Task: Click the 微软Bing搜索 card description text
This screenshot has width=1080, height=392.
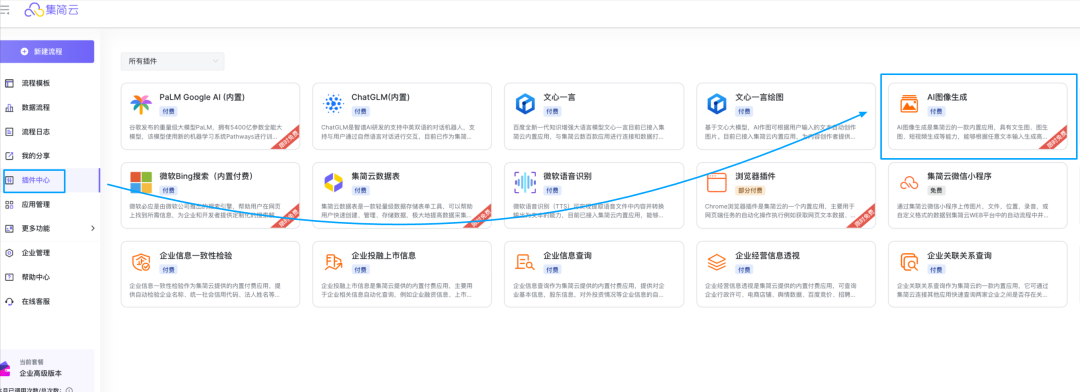Action: pos(206,210)
